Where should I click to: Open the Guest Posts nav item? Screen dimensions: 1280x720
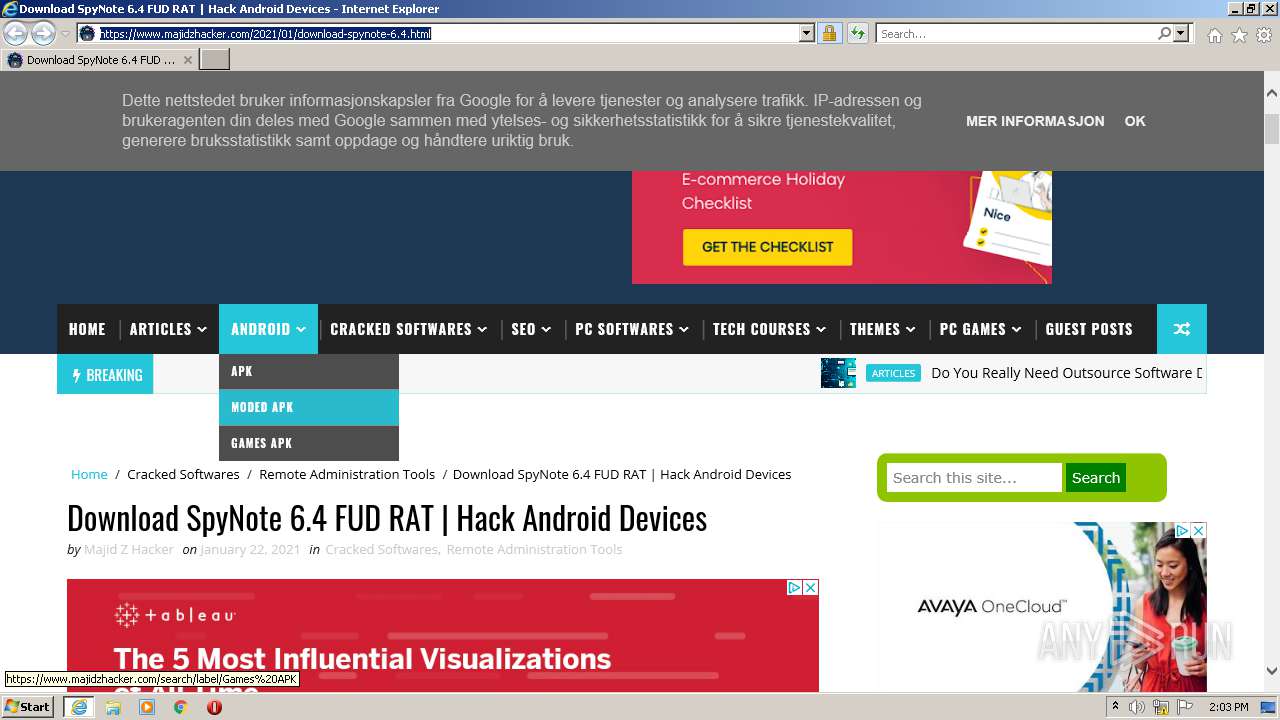1089,329
